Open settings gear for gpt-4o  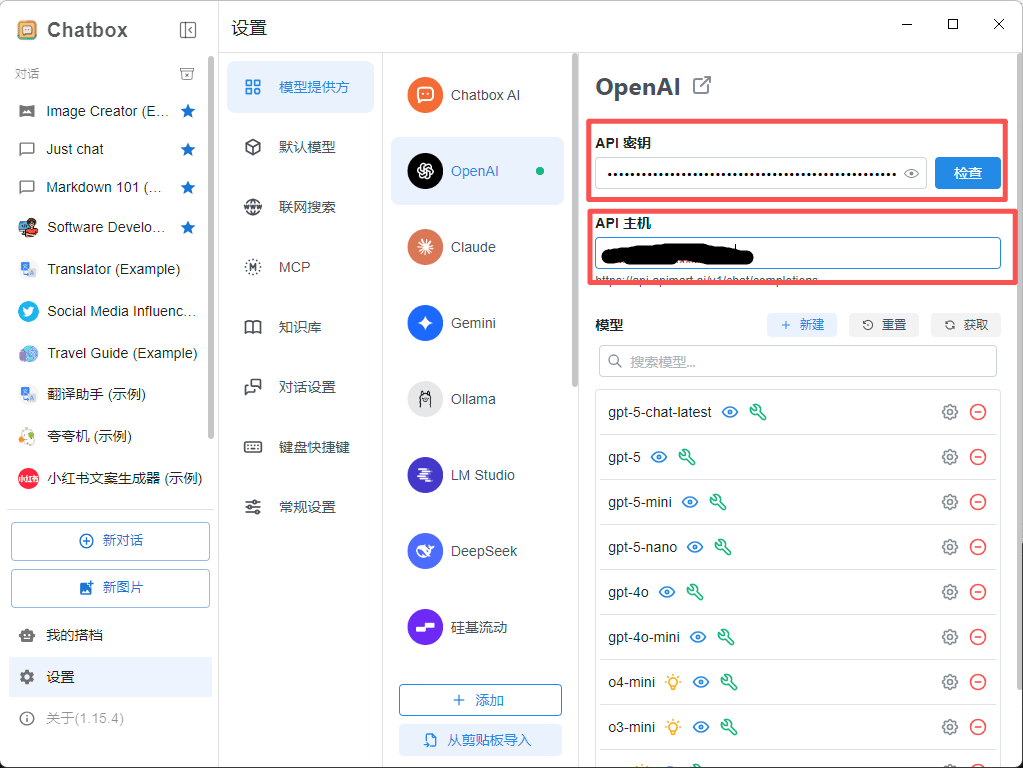pos(950,592)
